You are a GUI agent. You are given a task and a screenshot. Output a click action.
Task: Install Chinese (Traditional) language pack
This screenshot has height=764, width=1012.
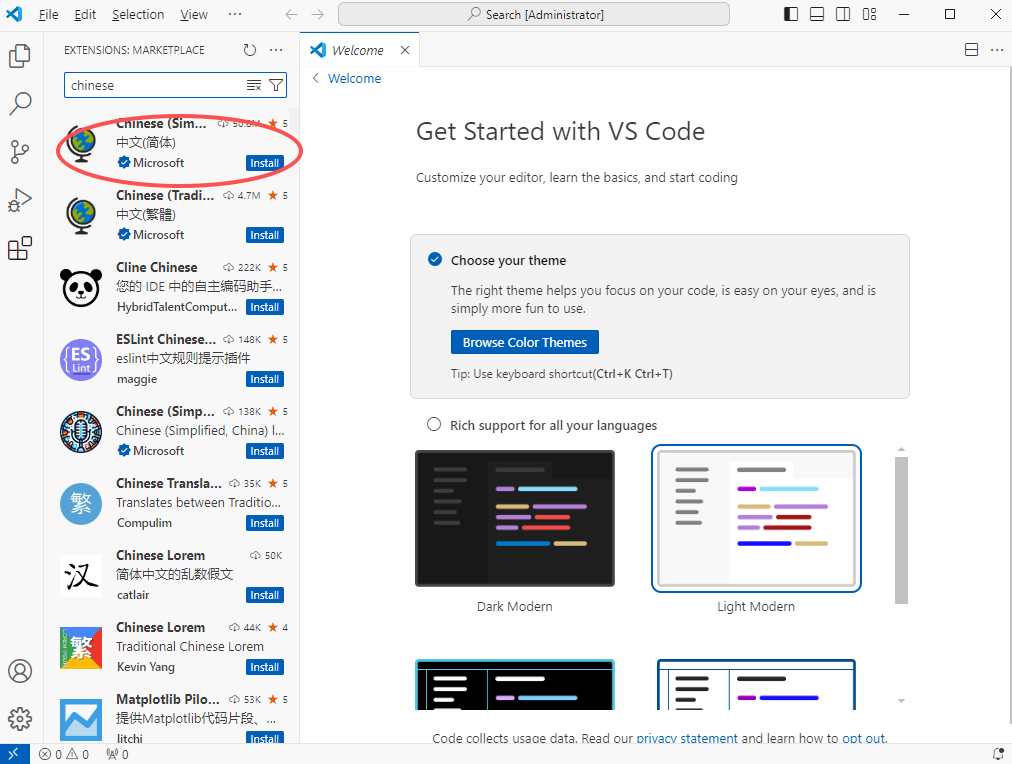pyautogui.click(x=265, y=235)
